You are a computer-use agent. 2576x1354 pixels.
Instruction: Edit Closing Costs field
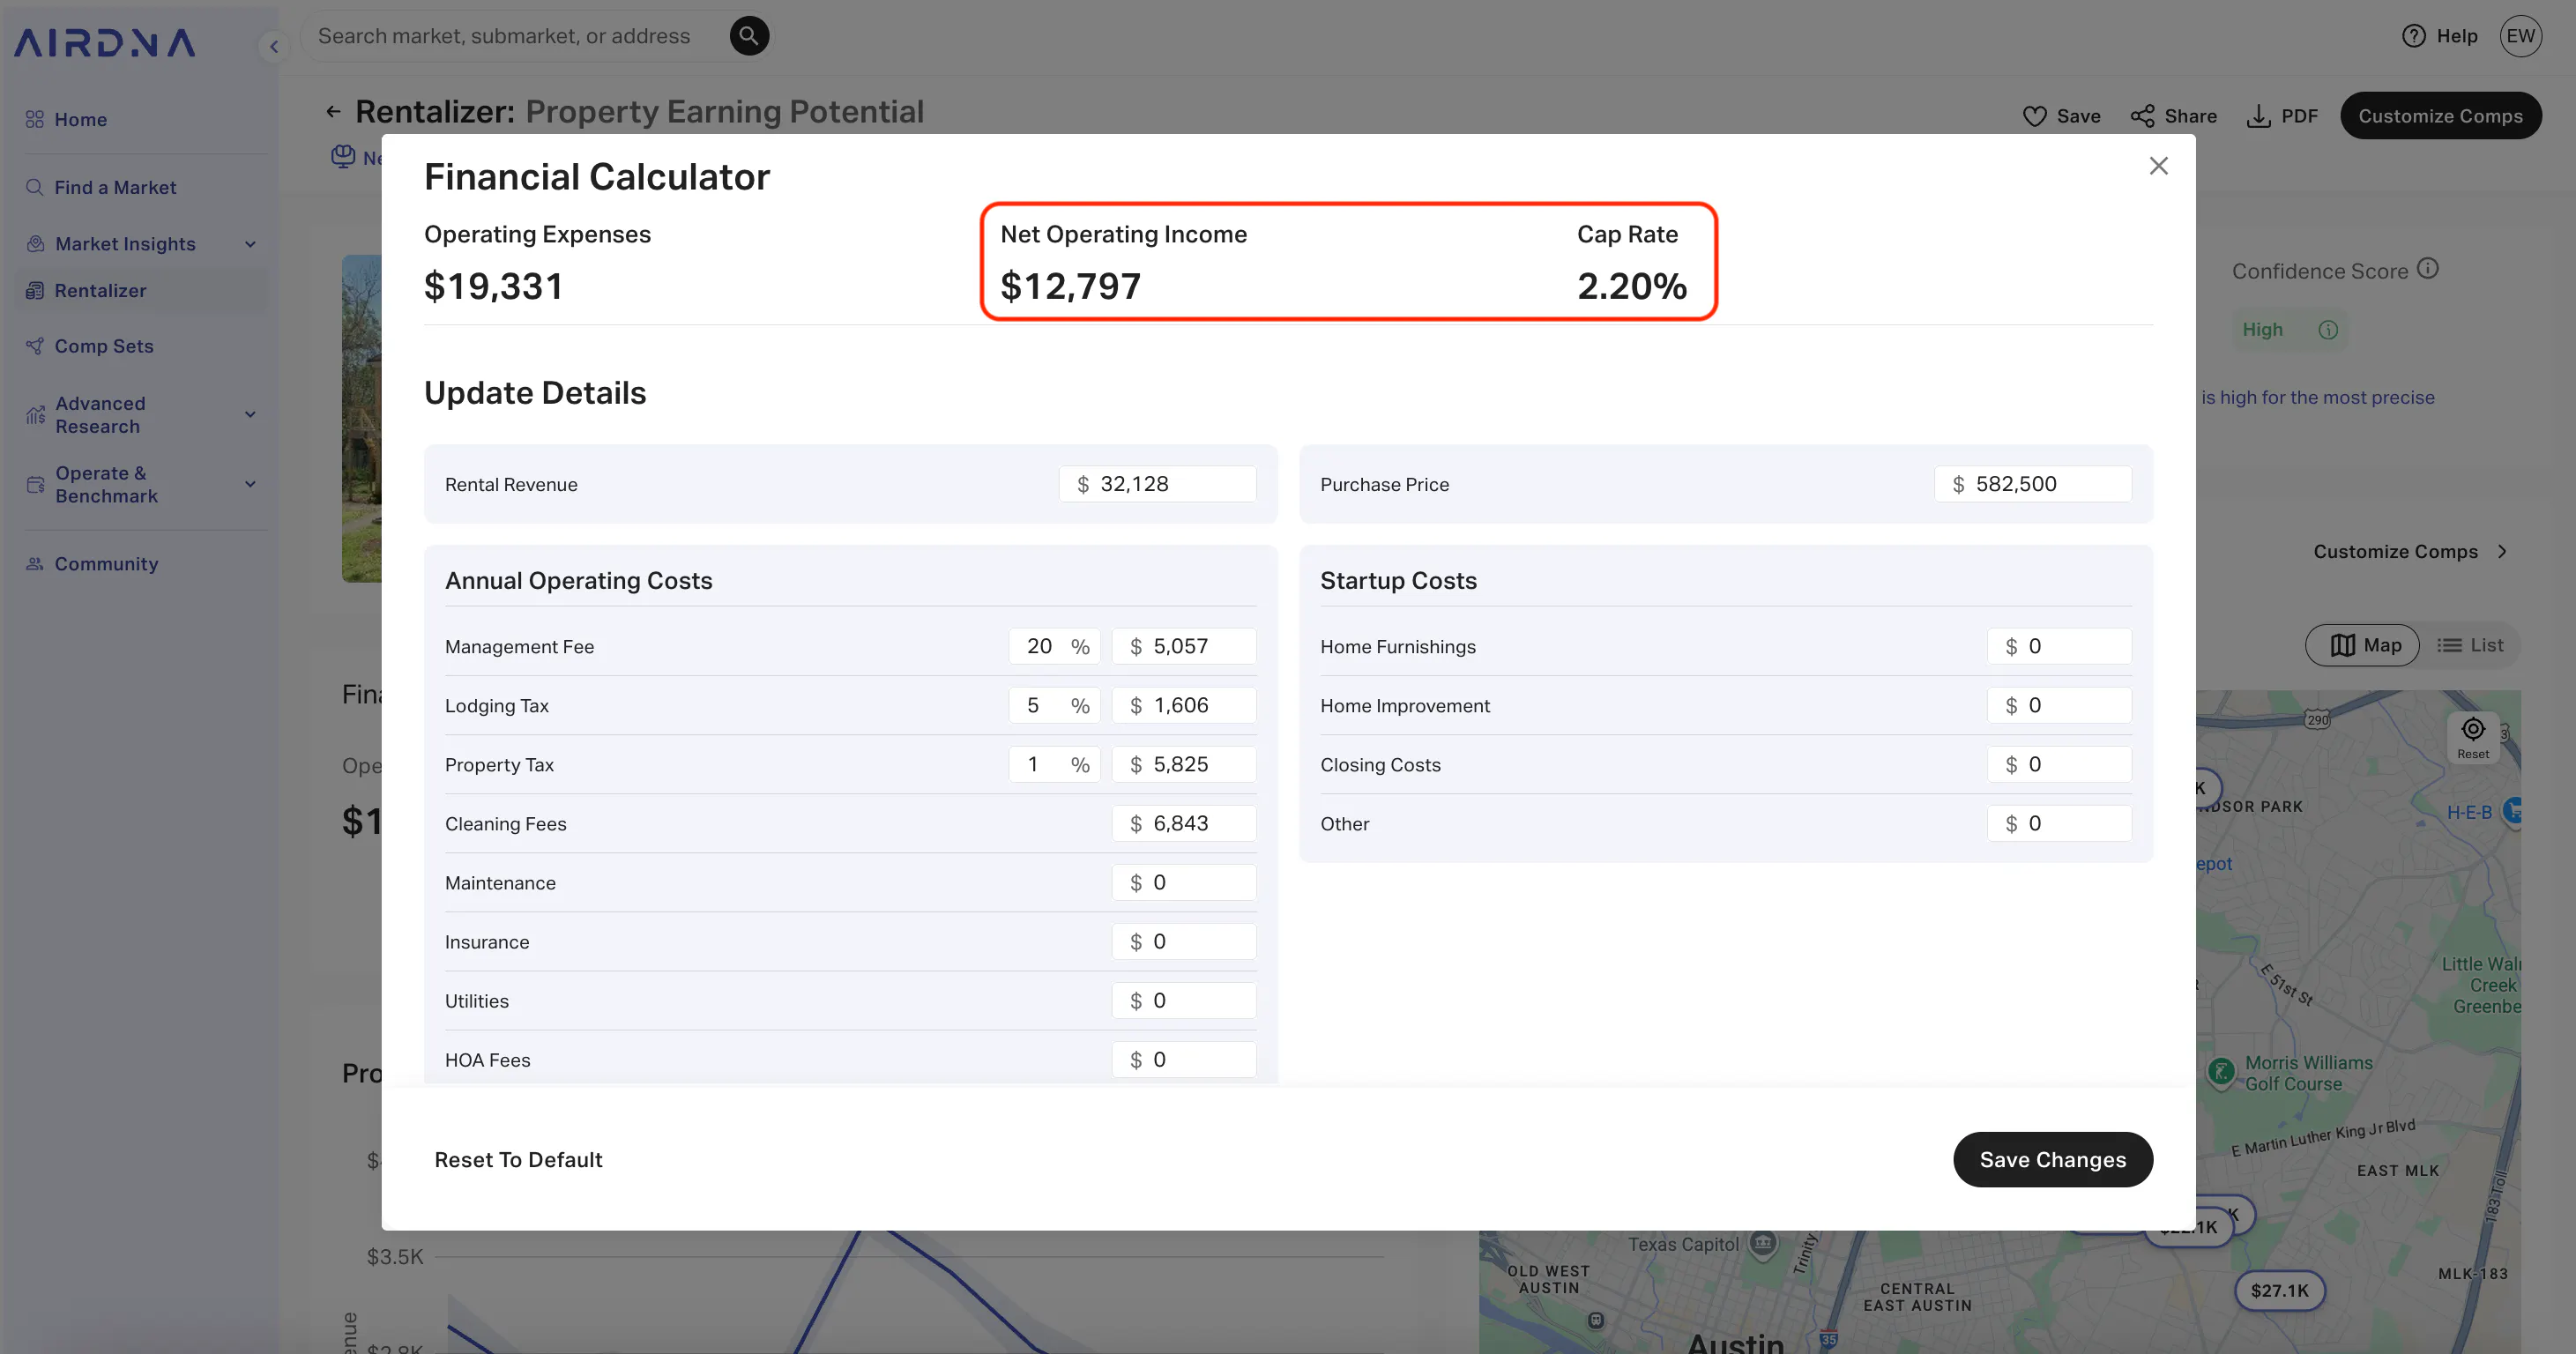[x=2059, y=765]
